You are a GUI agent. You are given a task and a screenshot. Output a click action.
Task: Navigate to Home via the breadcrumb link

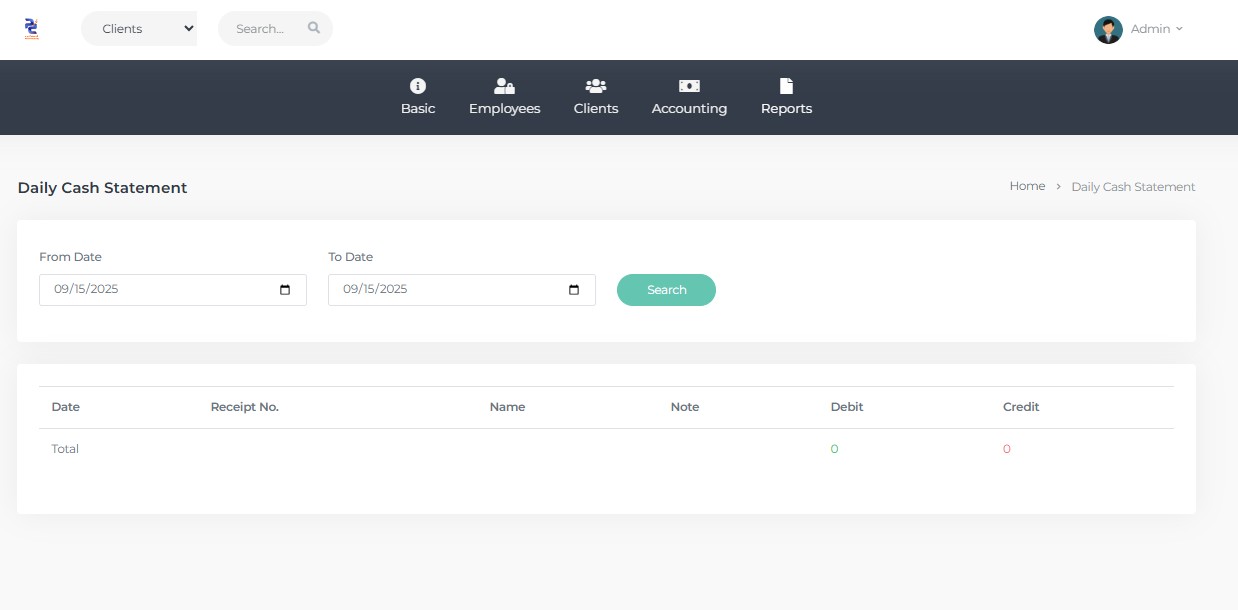click(x=1027, y=186)
